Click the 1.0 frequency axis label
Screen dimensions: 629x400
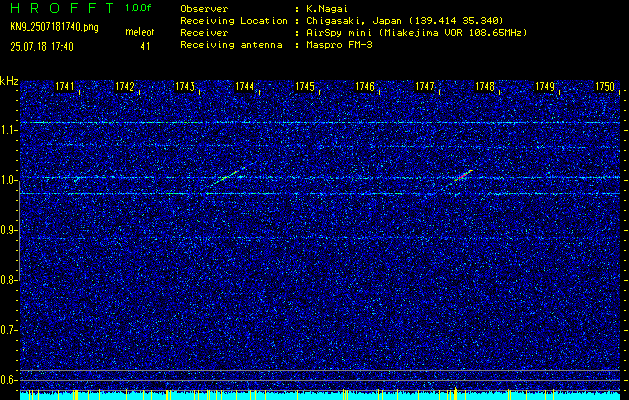coord(7,181)
